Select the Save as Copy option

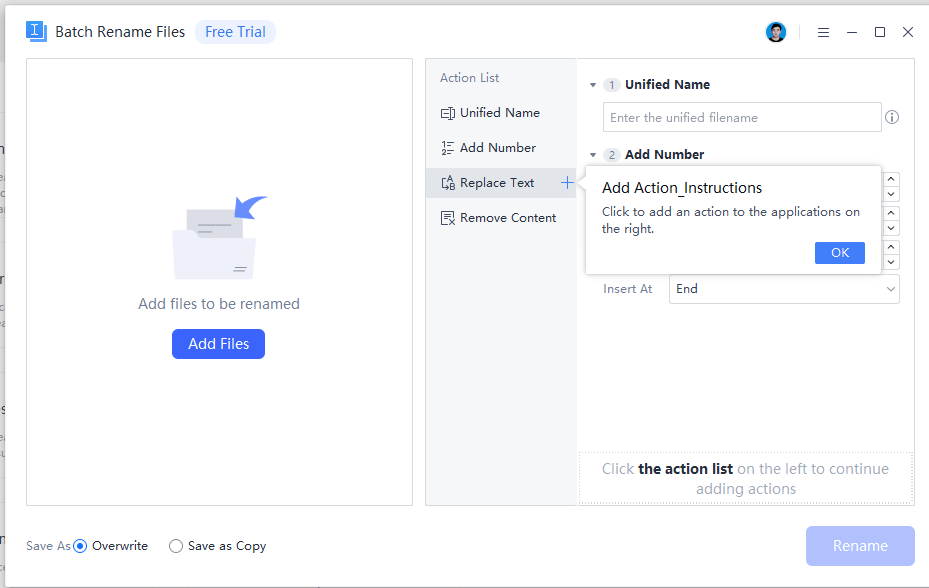click(176, 546)
